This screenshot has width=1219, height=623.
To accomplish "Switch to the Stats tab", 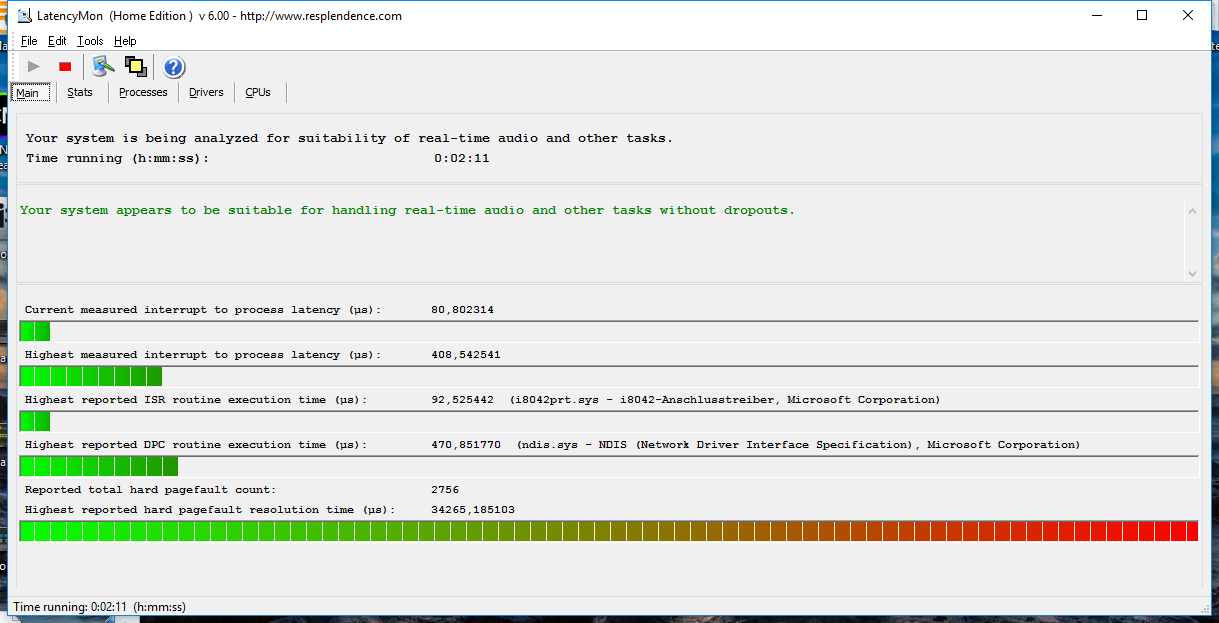I will click(x=80, y=93).
